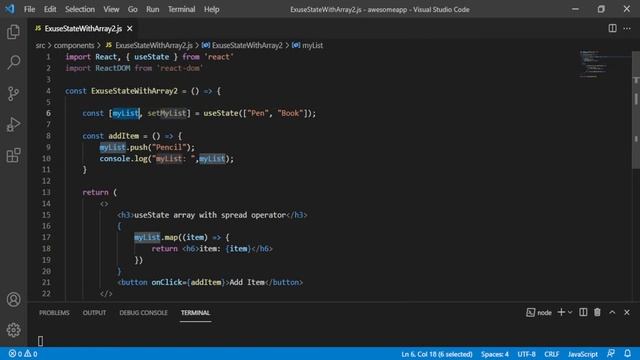Switch to the PROBLEMS panel tab
The image size is (640, 360).
(54, 313)
